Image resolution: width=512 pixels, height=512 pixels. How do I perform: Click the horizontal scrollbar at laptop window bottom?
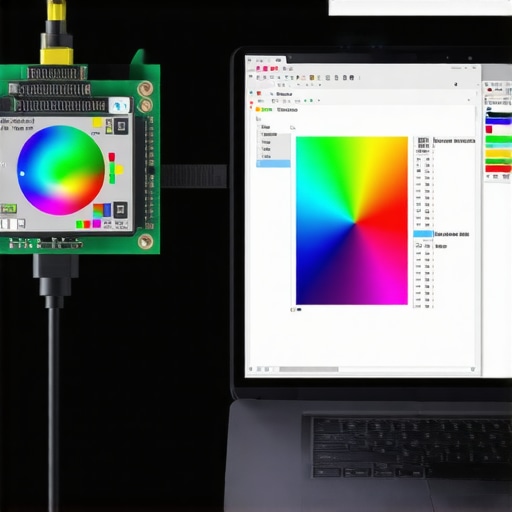click(x=309, y=369)
